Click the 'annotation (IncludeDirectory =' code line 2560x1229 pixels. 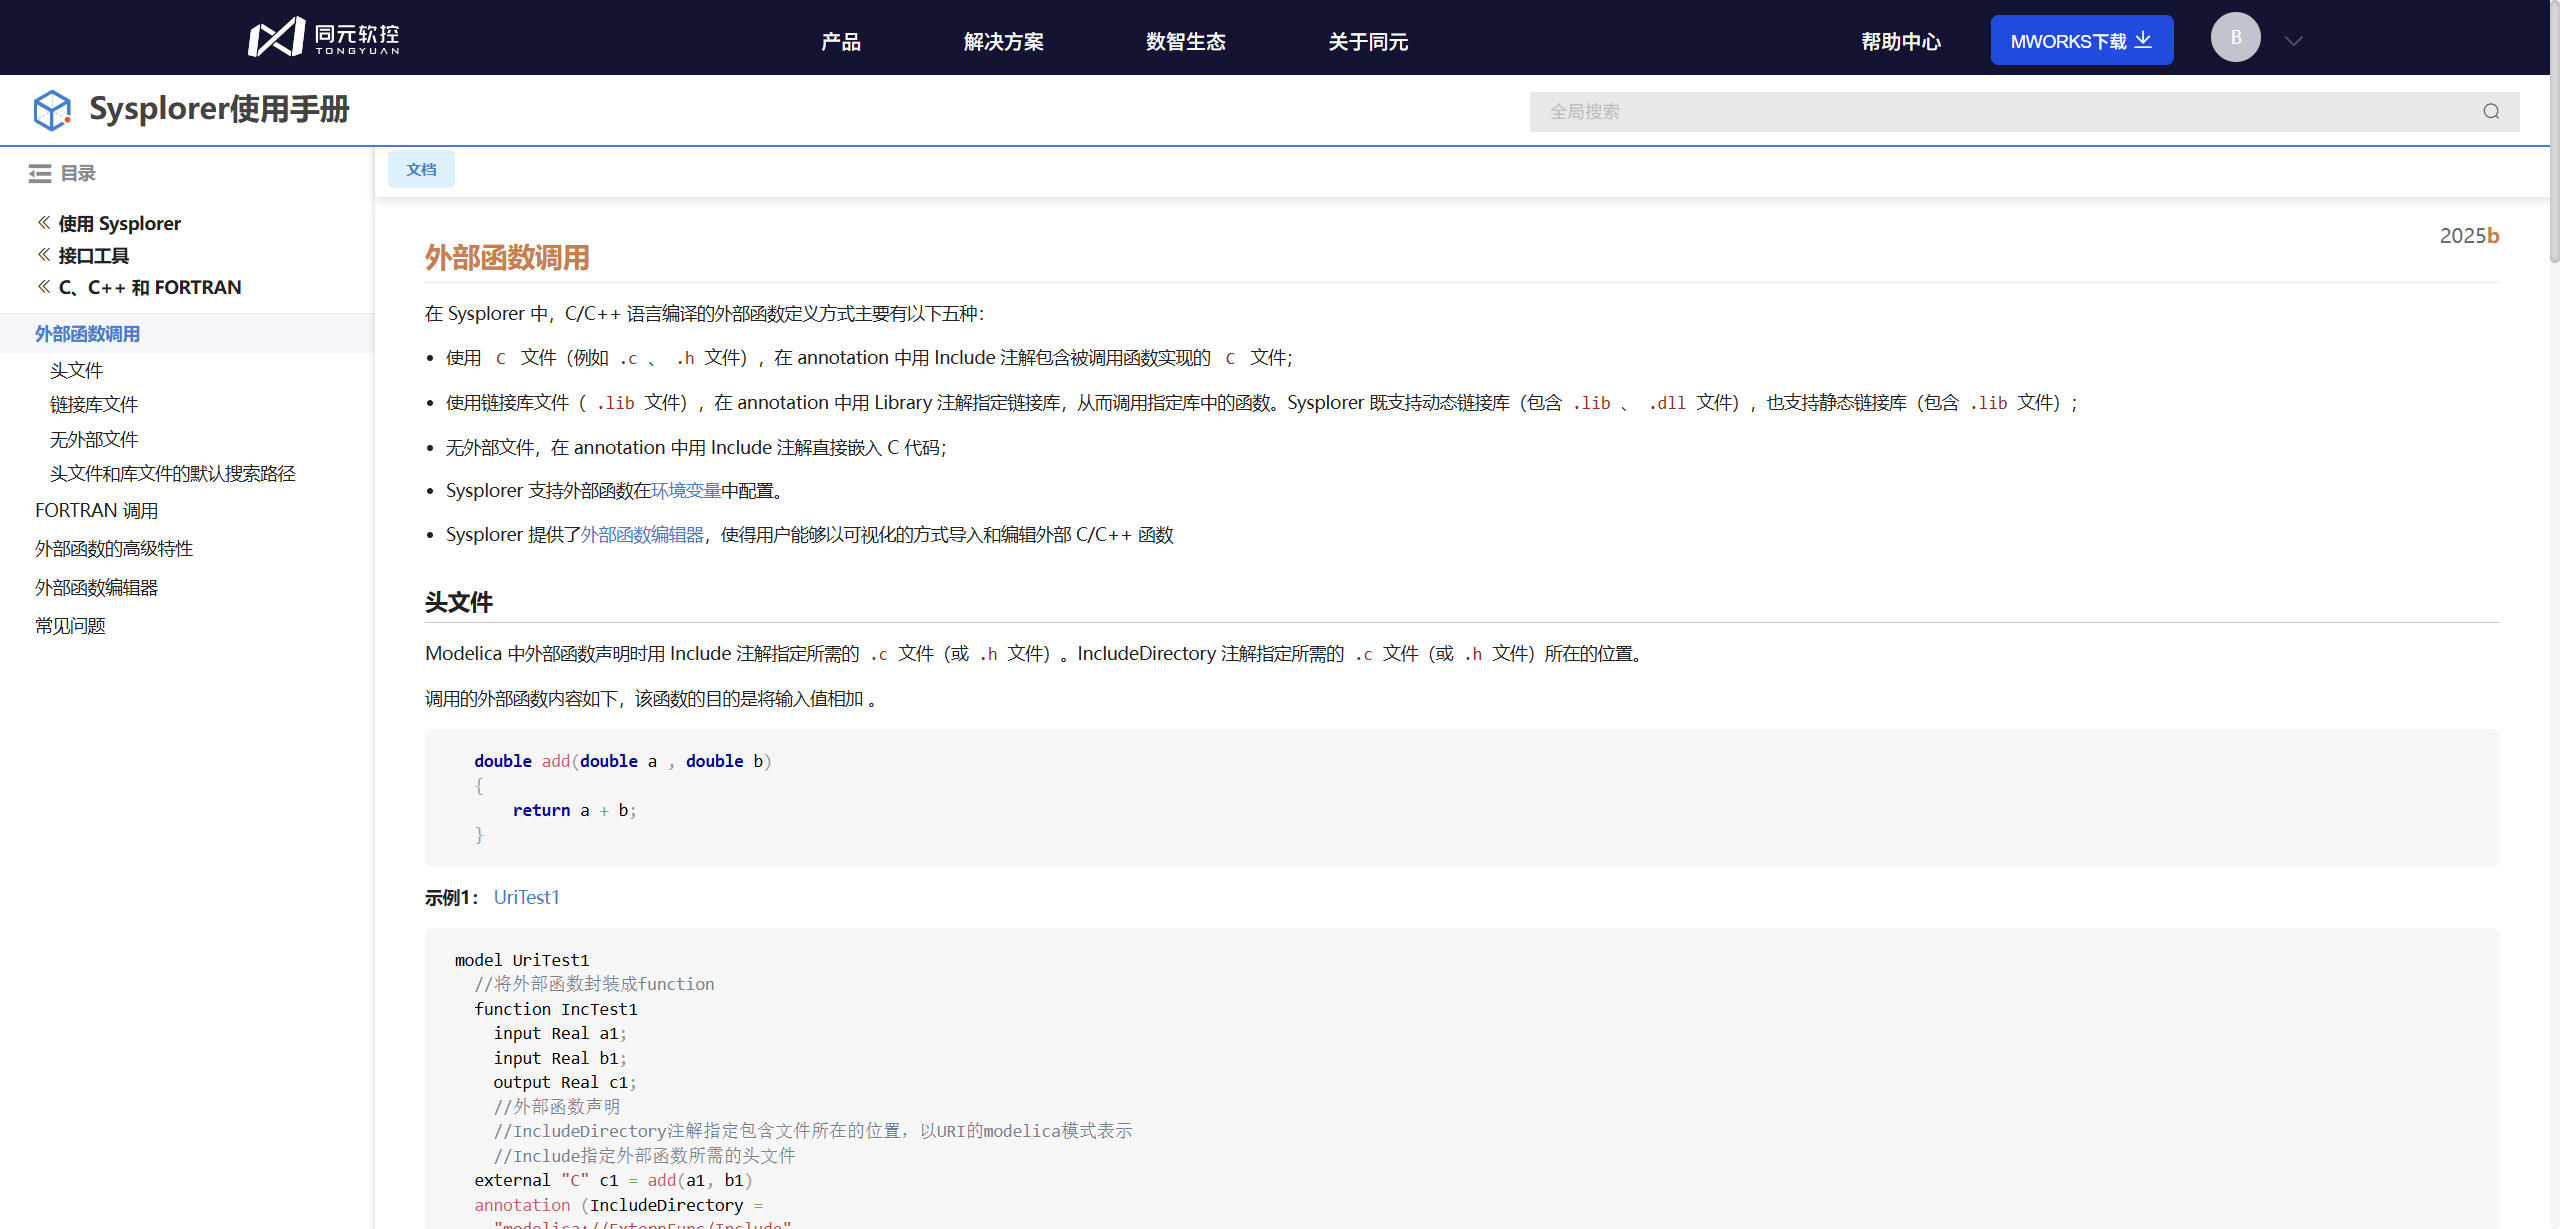(x=619, y=1205)
